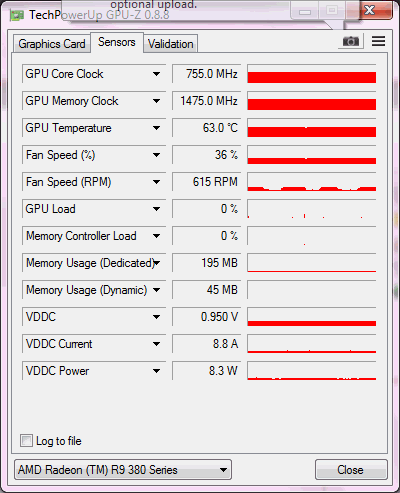Image resolution: width=400 pixels, height=493 pixels.
Task: Click the Fan Speed (RPM) history graph
Action: click(x=312, y=182)
